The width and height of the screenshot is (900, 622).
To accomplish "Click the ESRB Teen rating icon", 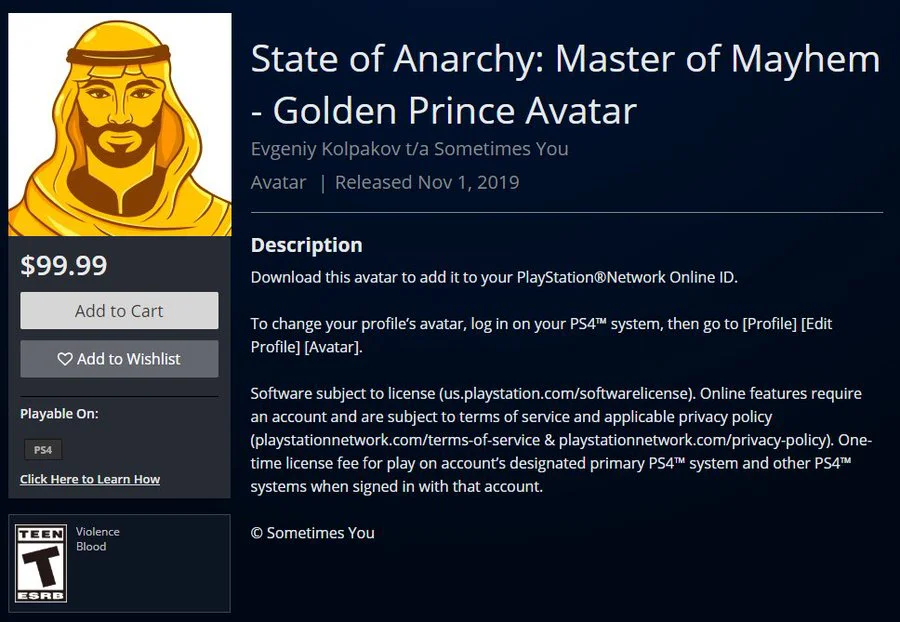I will [41, 563].
